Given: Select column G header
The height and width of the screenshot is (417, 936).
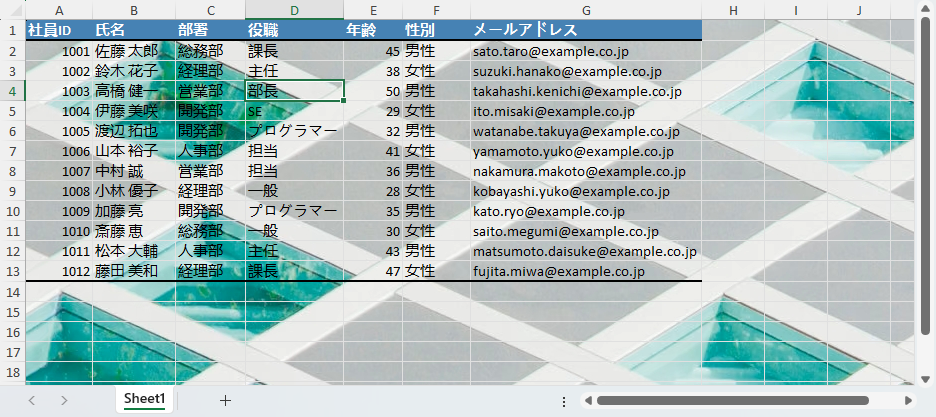Looking at the screenshot, I should 586,10.
